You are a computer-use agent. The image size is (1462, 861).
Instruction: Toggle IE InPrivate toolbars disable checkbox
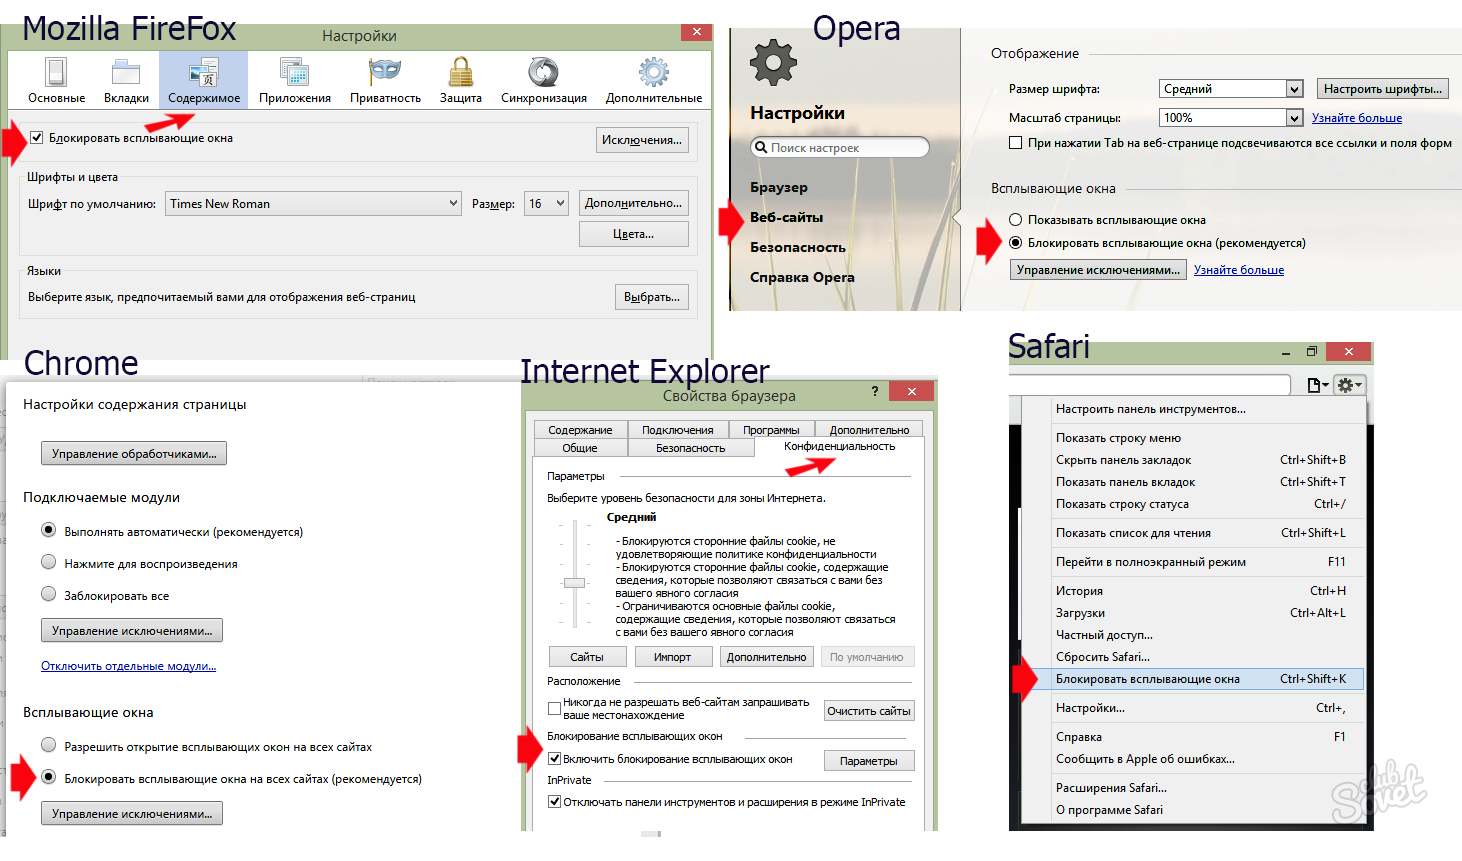tap(554, 802)
